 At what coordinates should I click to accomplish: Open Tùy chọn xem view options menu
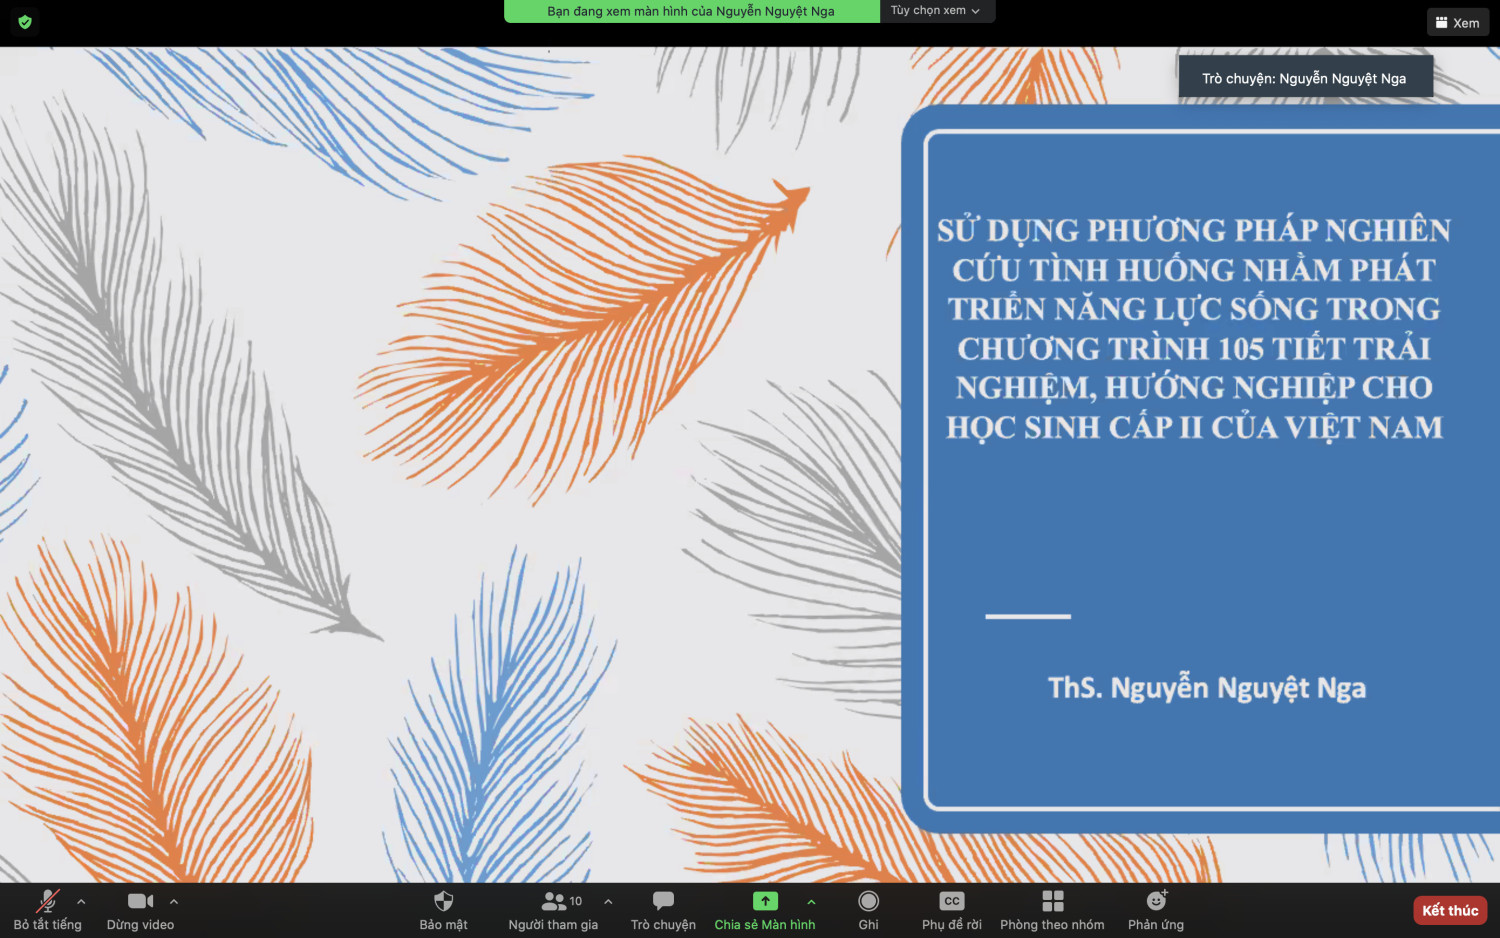pos(936,11)
